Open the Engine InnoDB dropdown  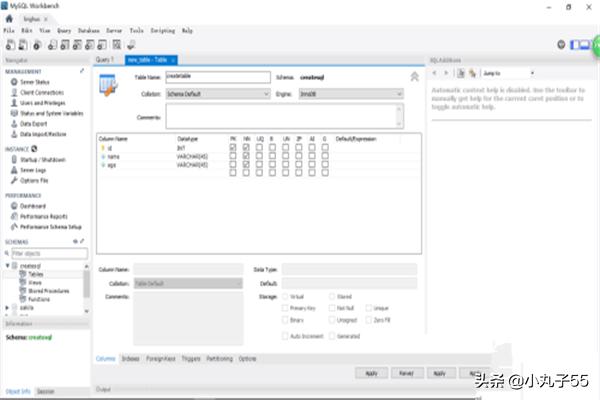click(351, 94)
